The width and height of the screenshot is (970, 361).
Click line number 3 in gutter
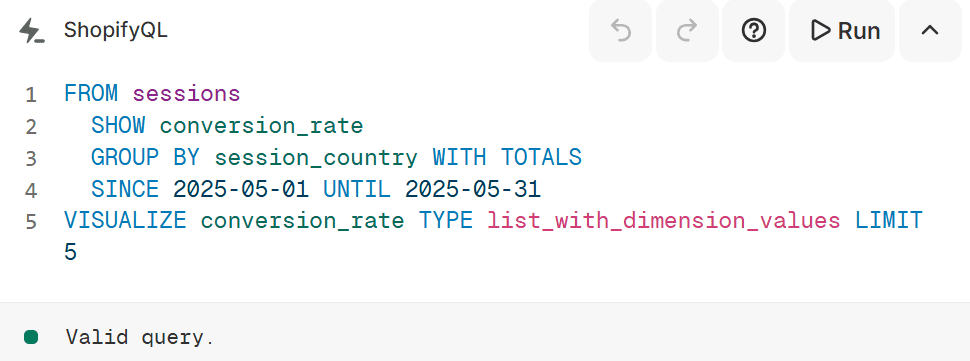coord(31,158)
